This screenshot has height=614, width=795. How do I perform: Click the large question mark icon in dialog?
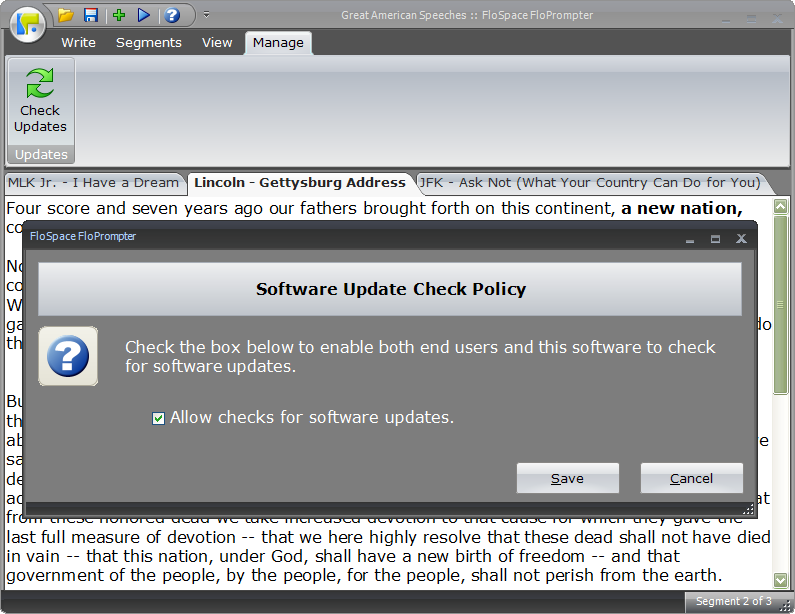68,356
